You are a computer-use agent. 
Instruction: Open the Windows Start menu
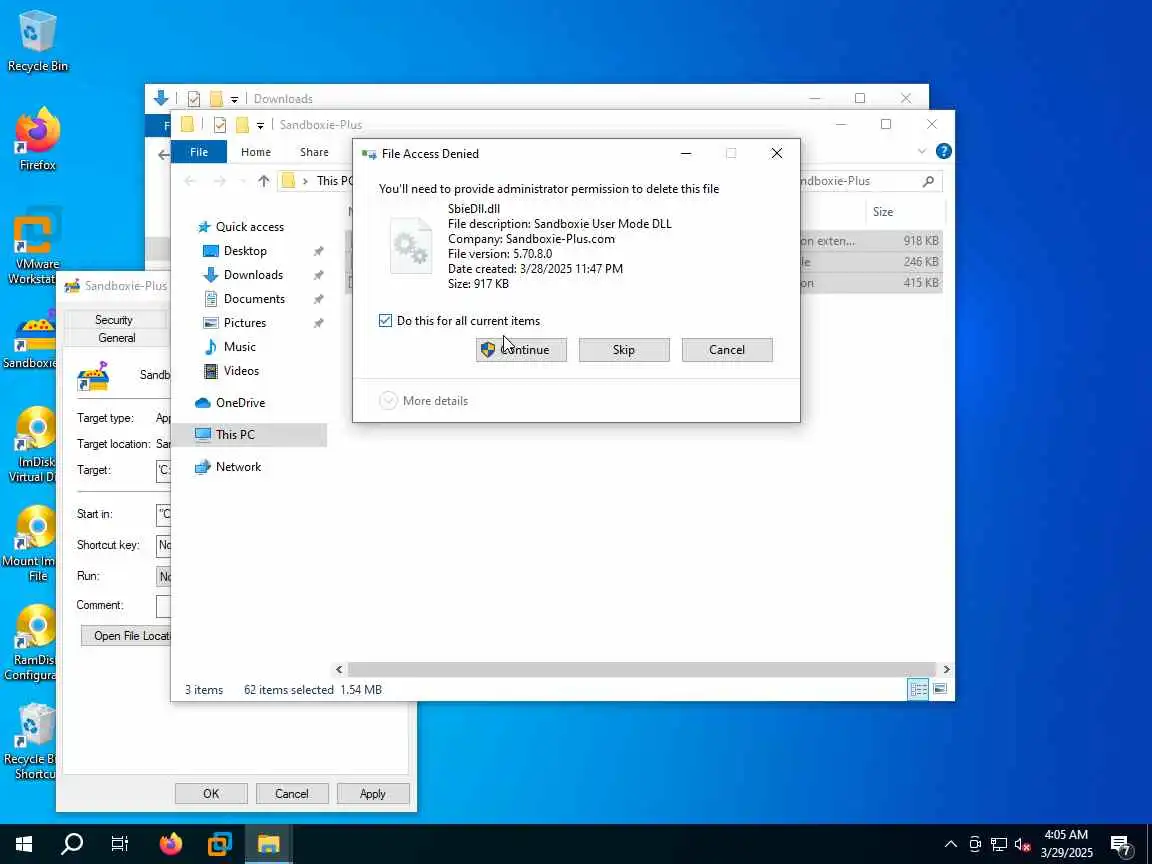pyautogui.click(x=24, y=843)
